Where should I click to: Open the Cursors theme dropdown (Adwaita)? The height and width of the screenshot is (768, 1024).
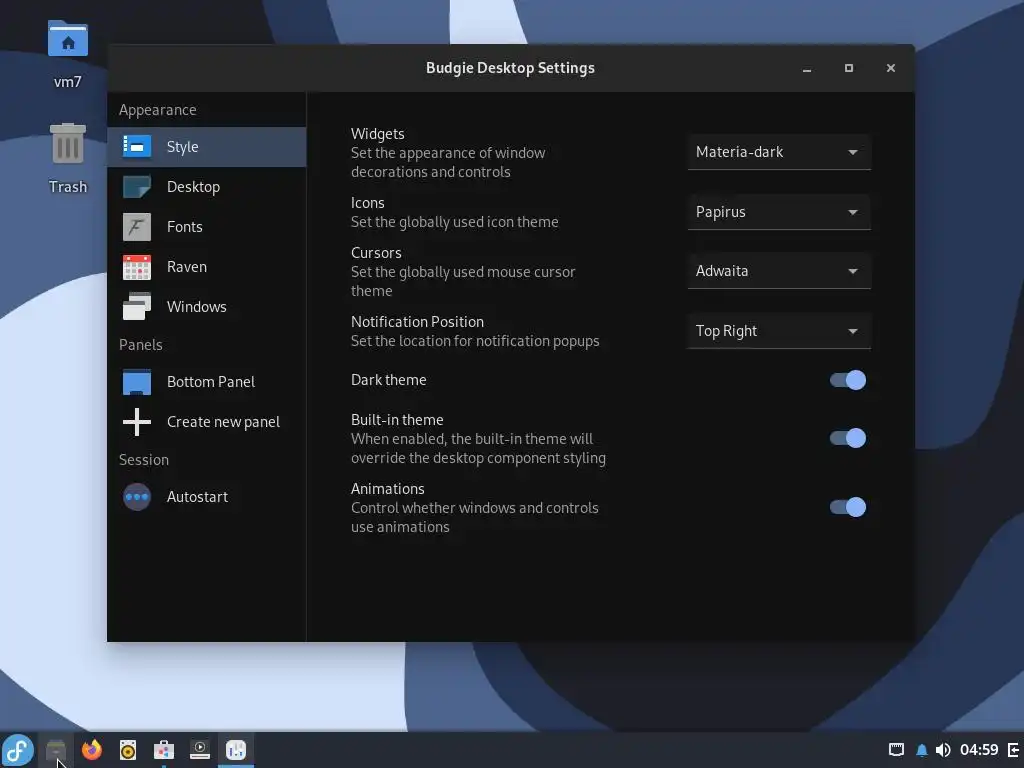tap(779, 271)
